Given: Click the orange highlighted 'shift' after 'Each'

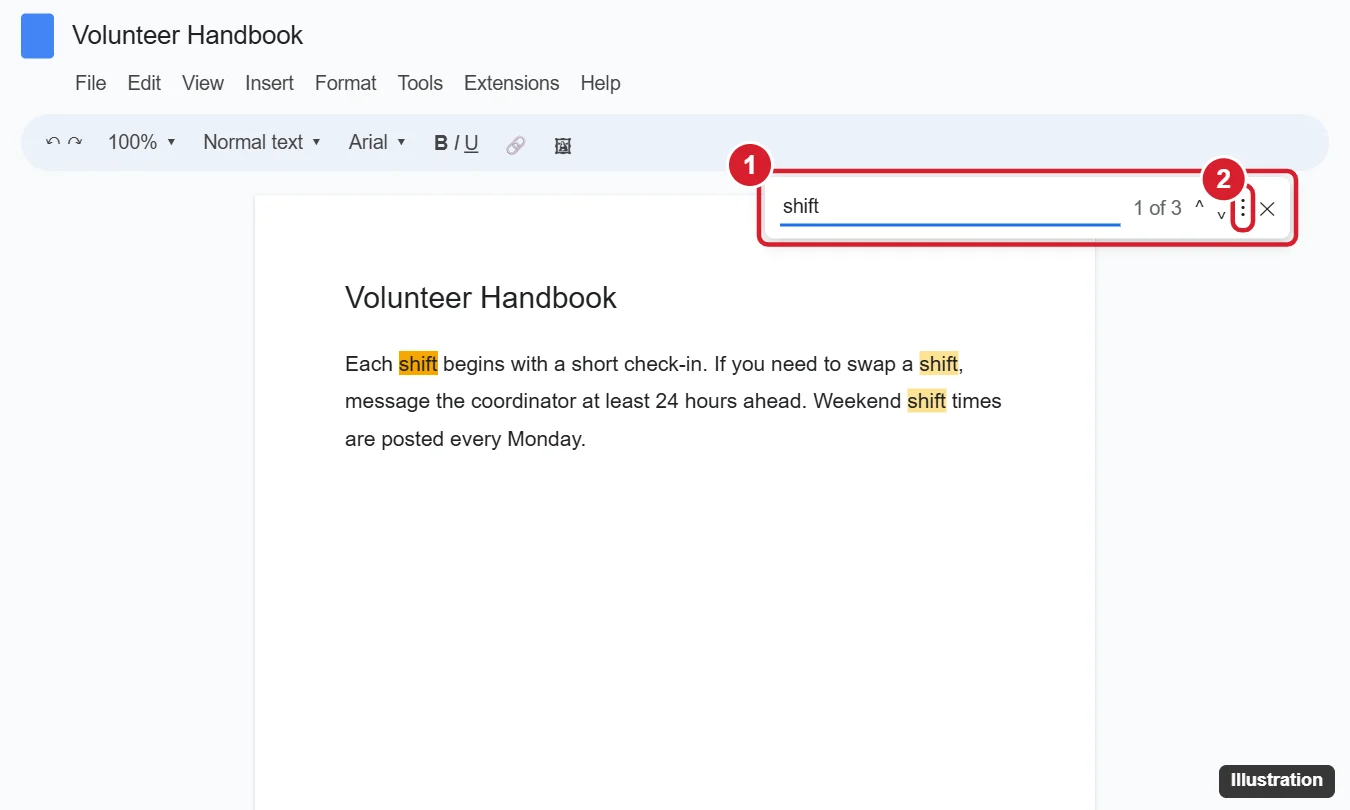Looking at the screenshot, I should click(x=418, y=363).
